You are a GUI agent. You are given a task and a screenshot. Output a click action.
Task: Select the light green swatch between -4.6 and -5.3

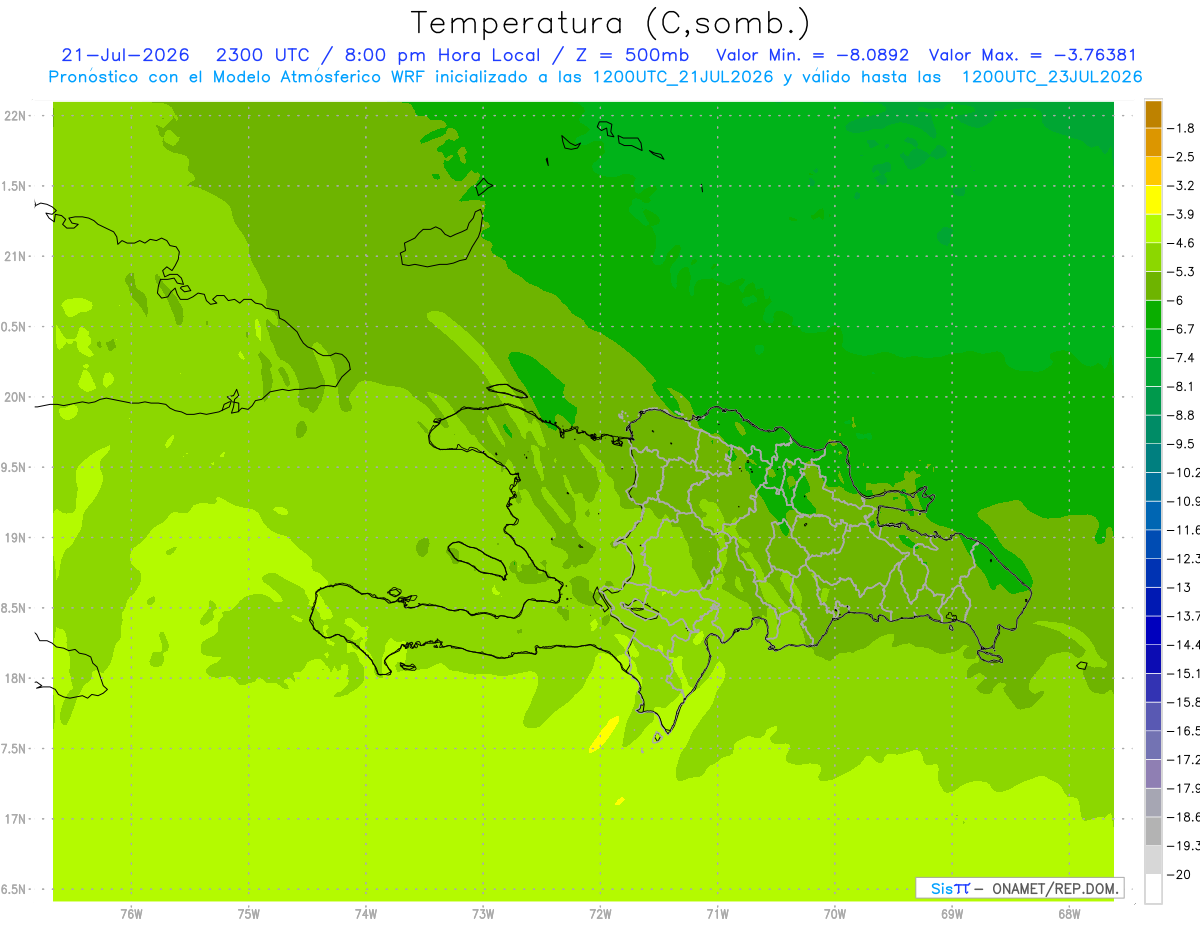(x=1153, y=257)
